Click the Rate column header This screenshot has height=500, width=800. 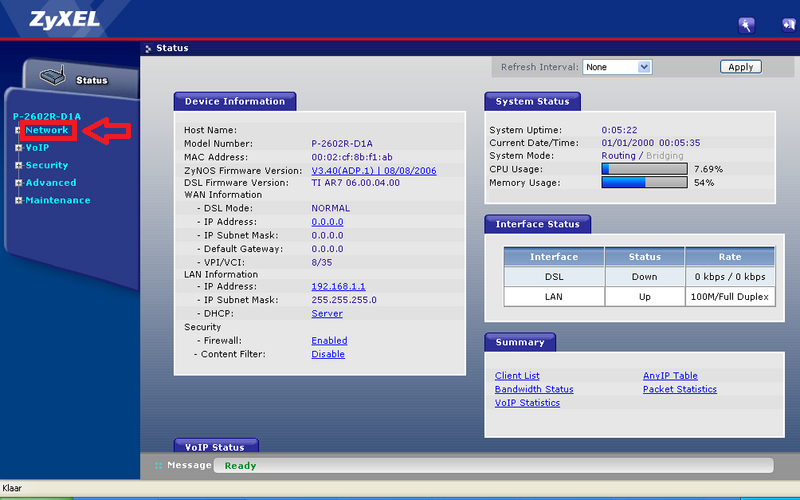730,257
